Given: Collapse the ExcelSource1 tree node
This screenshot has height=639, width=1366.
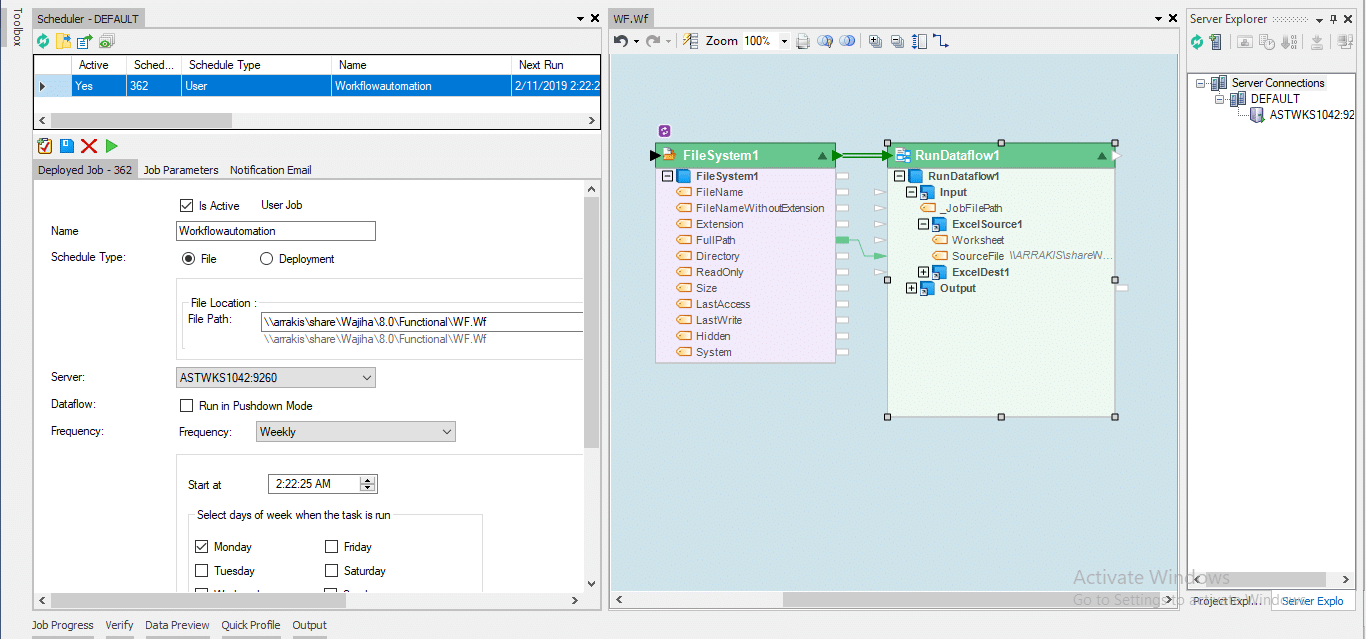Looking at the screenshot, I should point(924,224).
